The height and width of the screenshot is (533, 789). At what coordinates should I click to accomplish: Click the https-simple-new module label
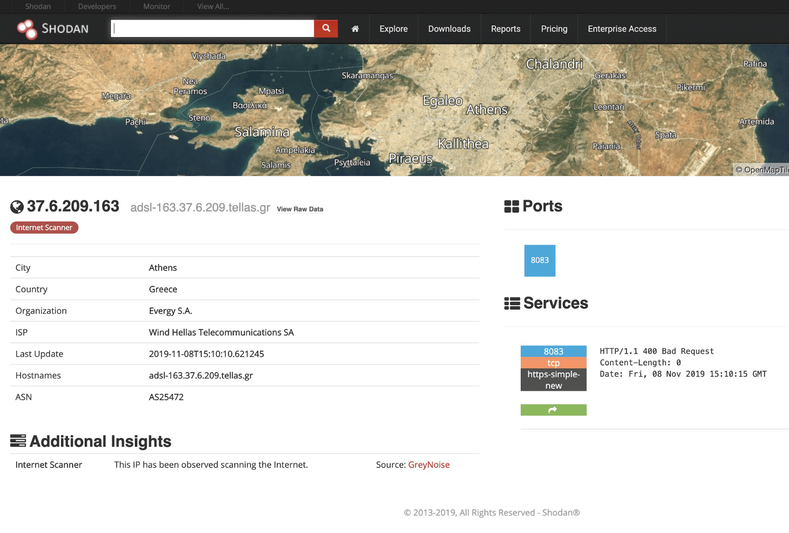click(553, 380)
